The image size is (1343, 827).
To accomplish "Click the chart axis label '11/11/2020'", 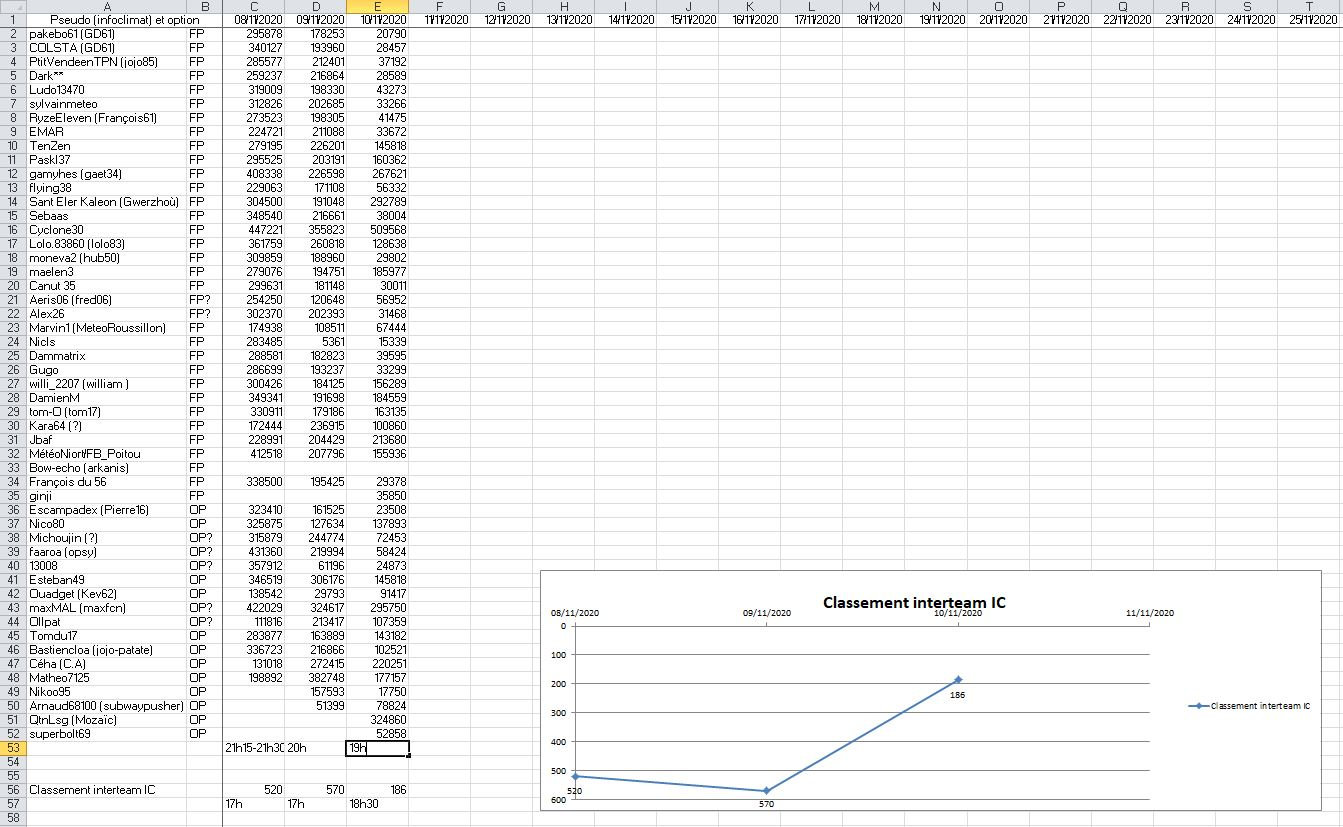I will click(x=1150, y=613).
